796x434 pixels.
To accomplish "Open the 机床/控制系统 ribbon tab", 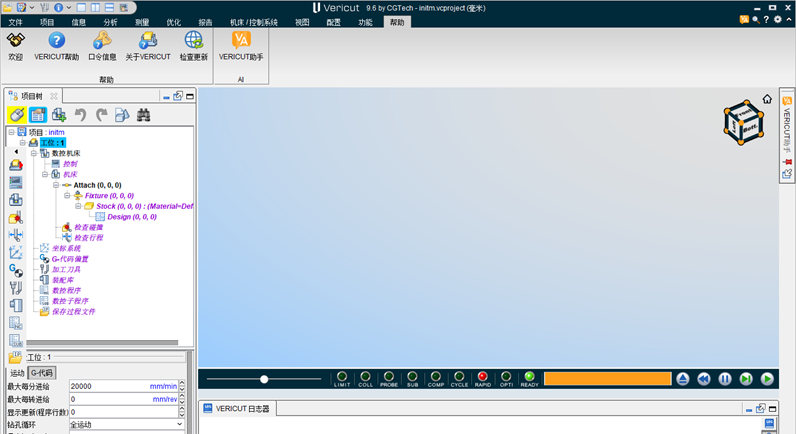I will click(254, 22).
